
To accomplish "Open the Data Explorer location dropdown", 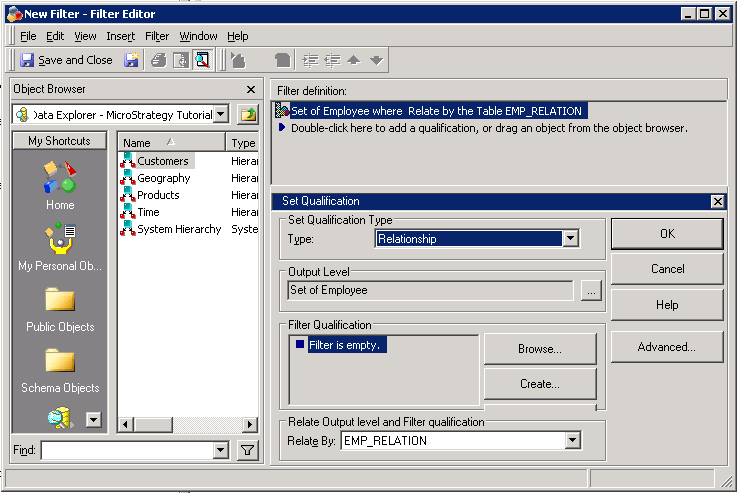I will point(221,114).
